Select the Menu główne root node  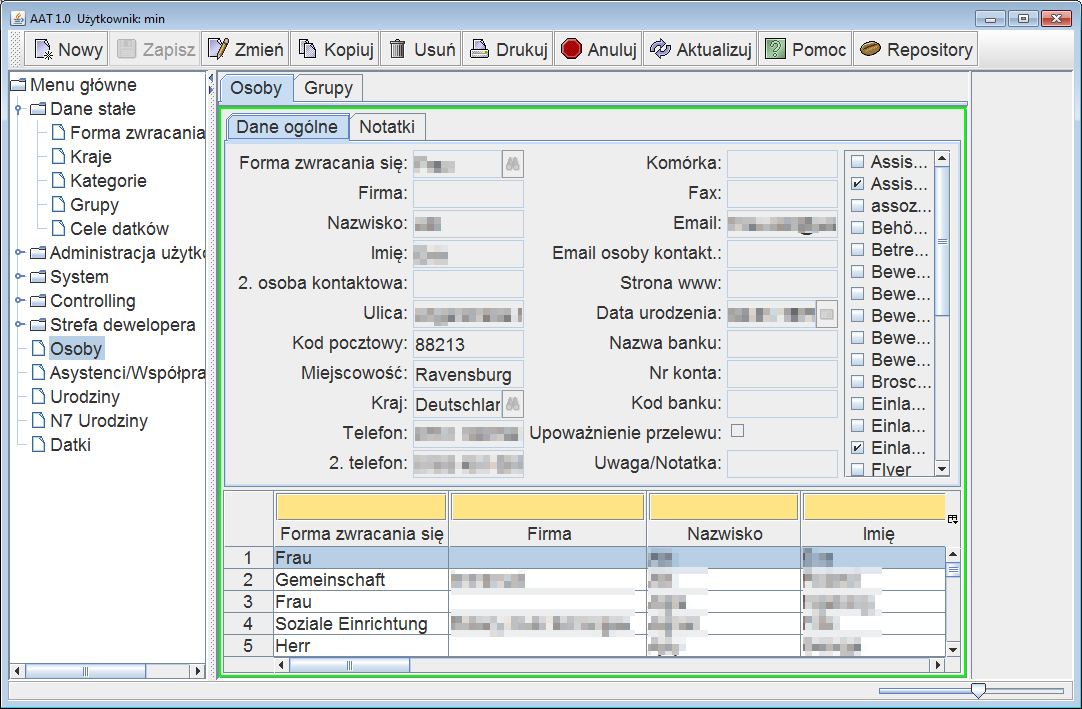[x=83, y=85]
